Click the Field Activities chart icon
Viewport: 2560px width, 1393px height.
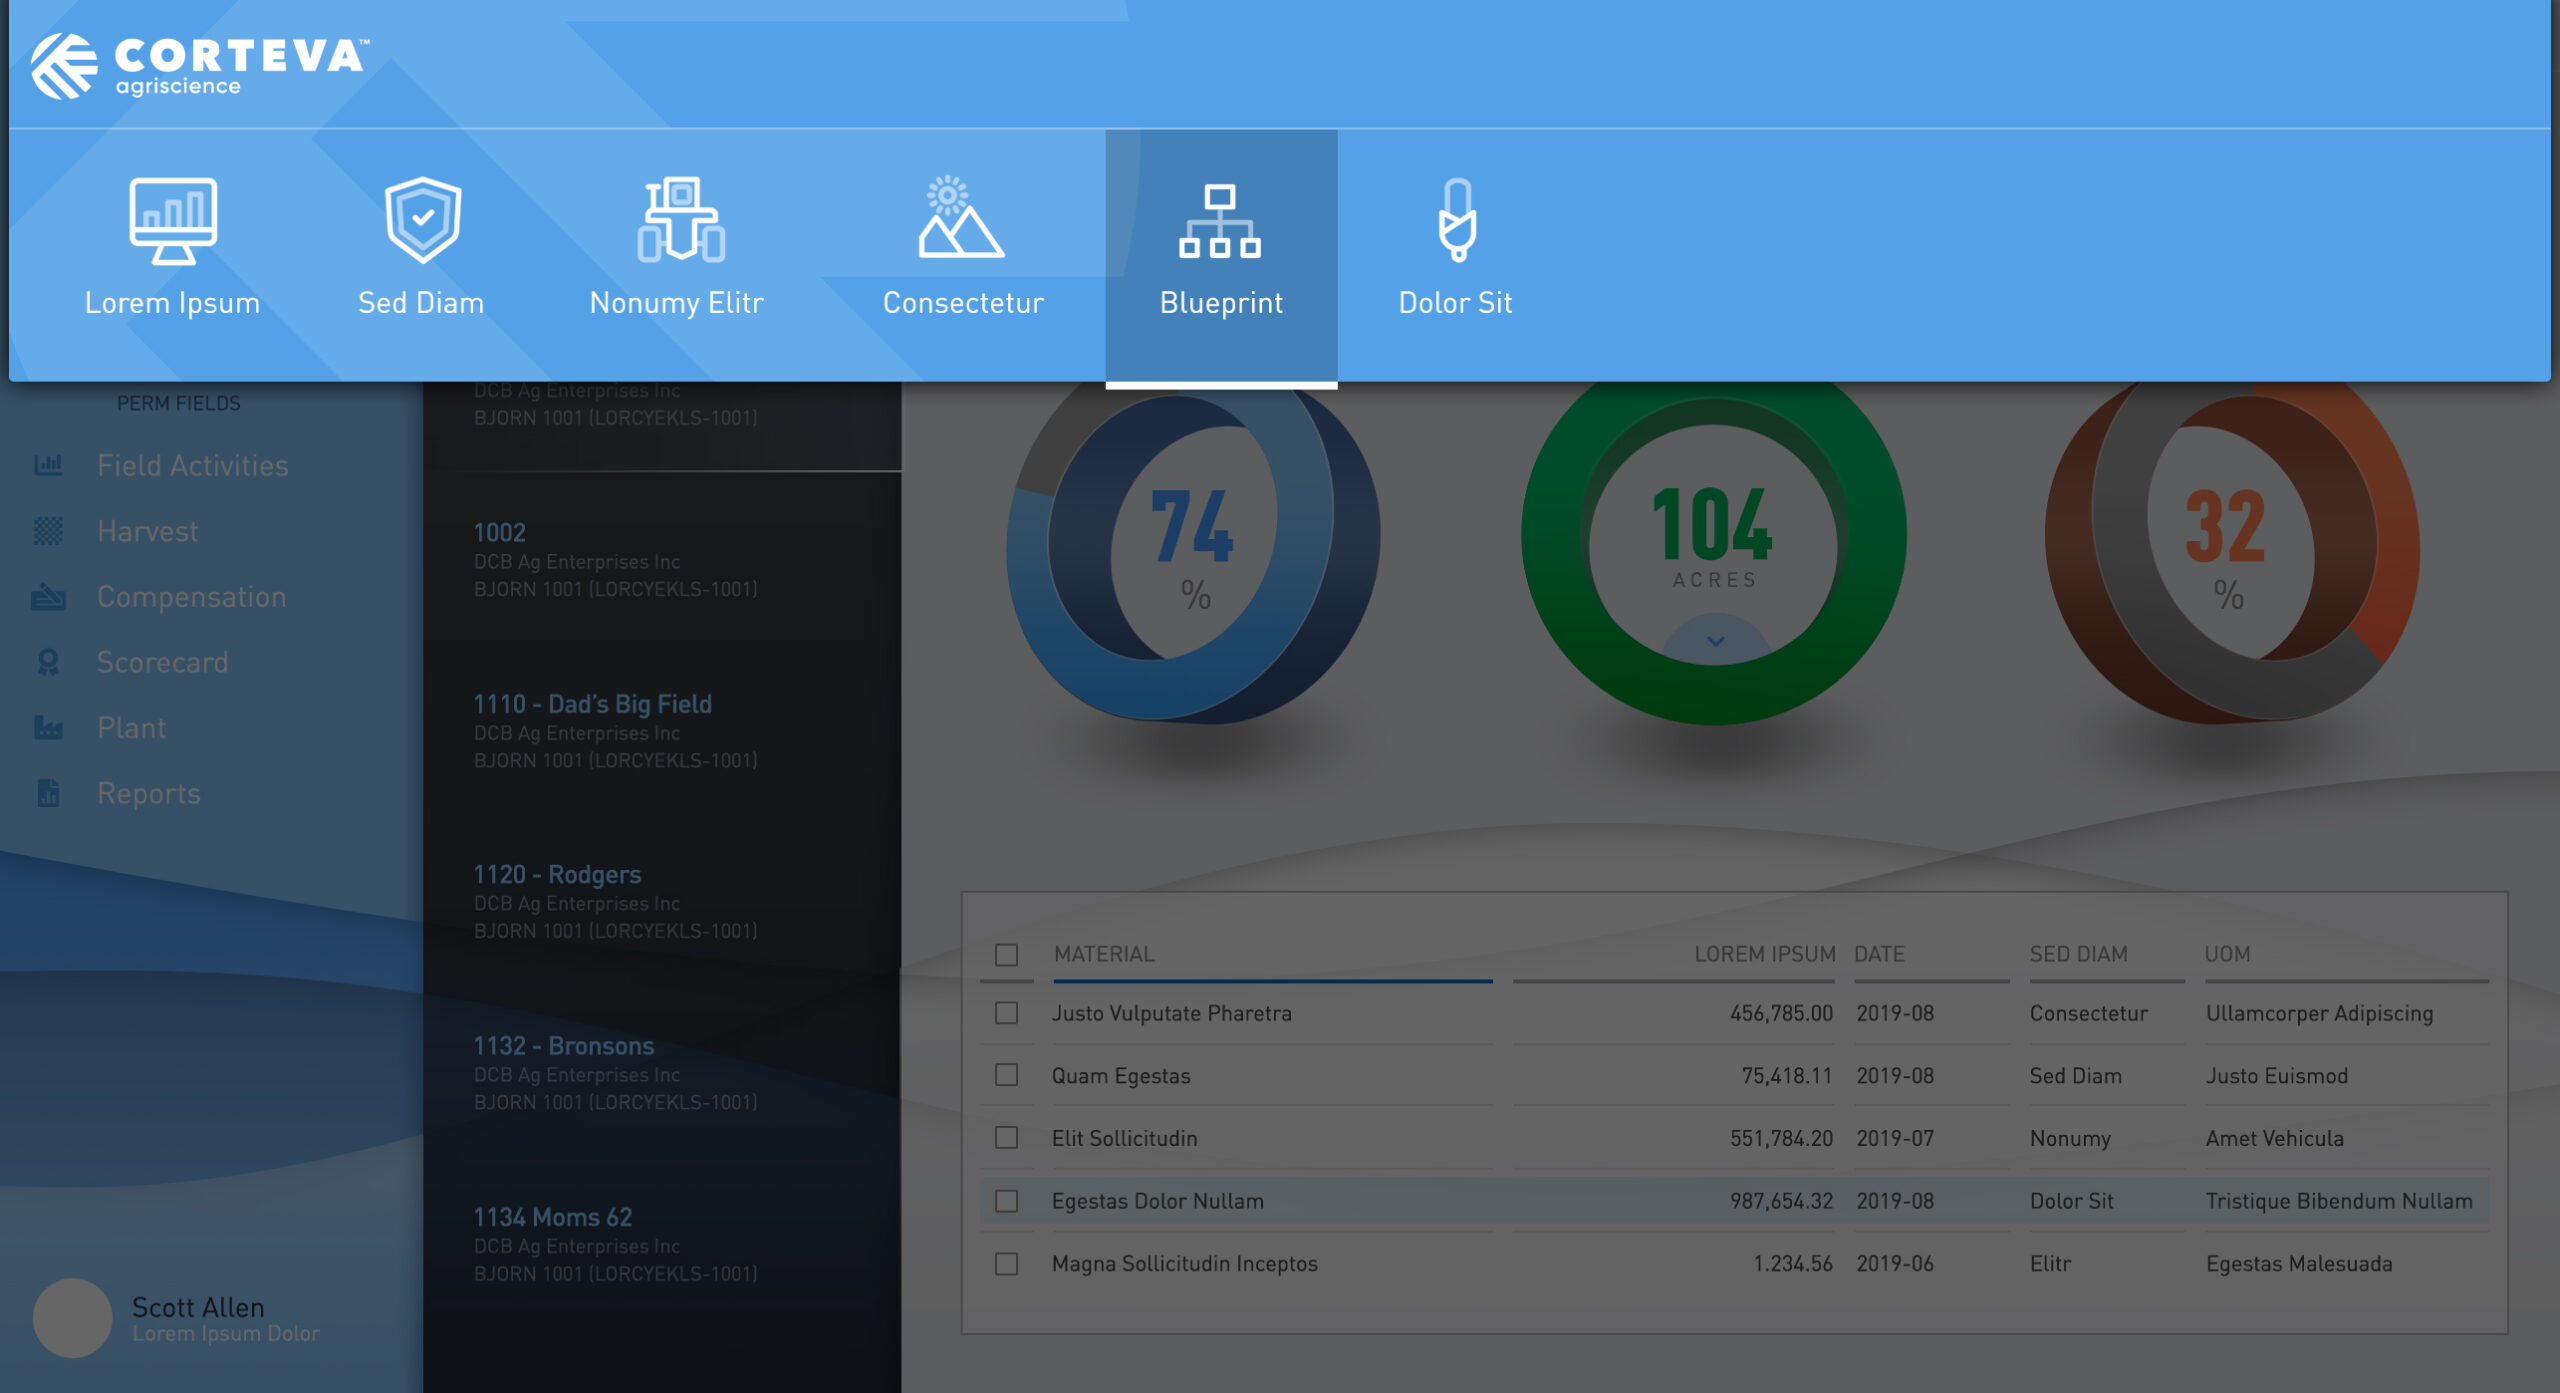tap(48, 465)
